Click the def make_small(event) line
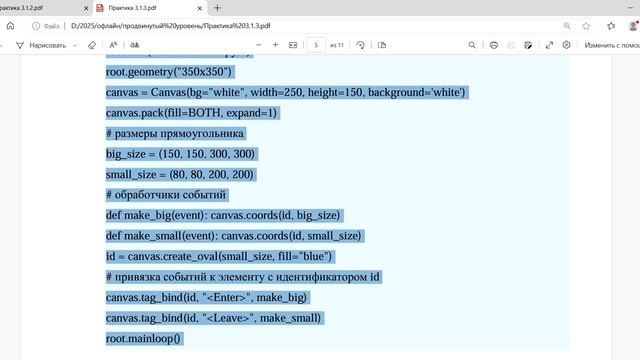 [233, 236]
